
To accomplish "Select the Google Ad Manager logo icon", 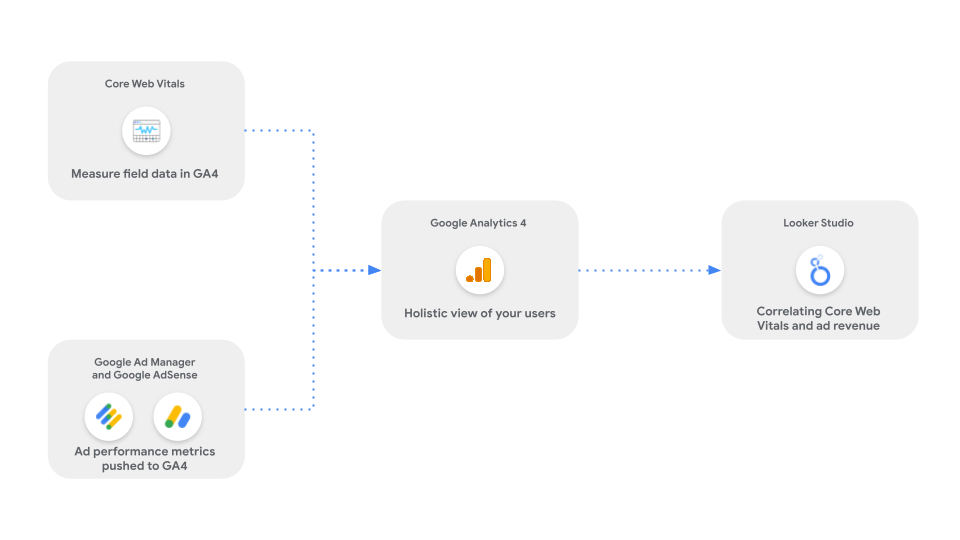I will coord(109,417).
